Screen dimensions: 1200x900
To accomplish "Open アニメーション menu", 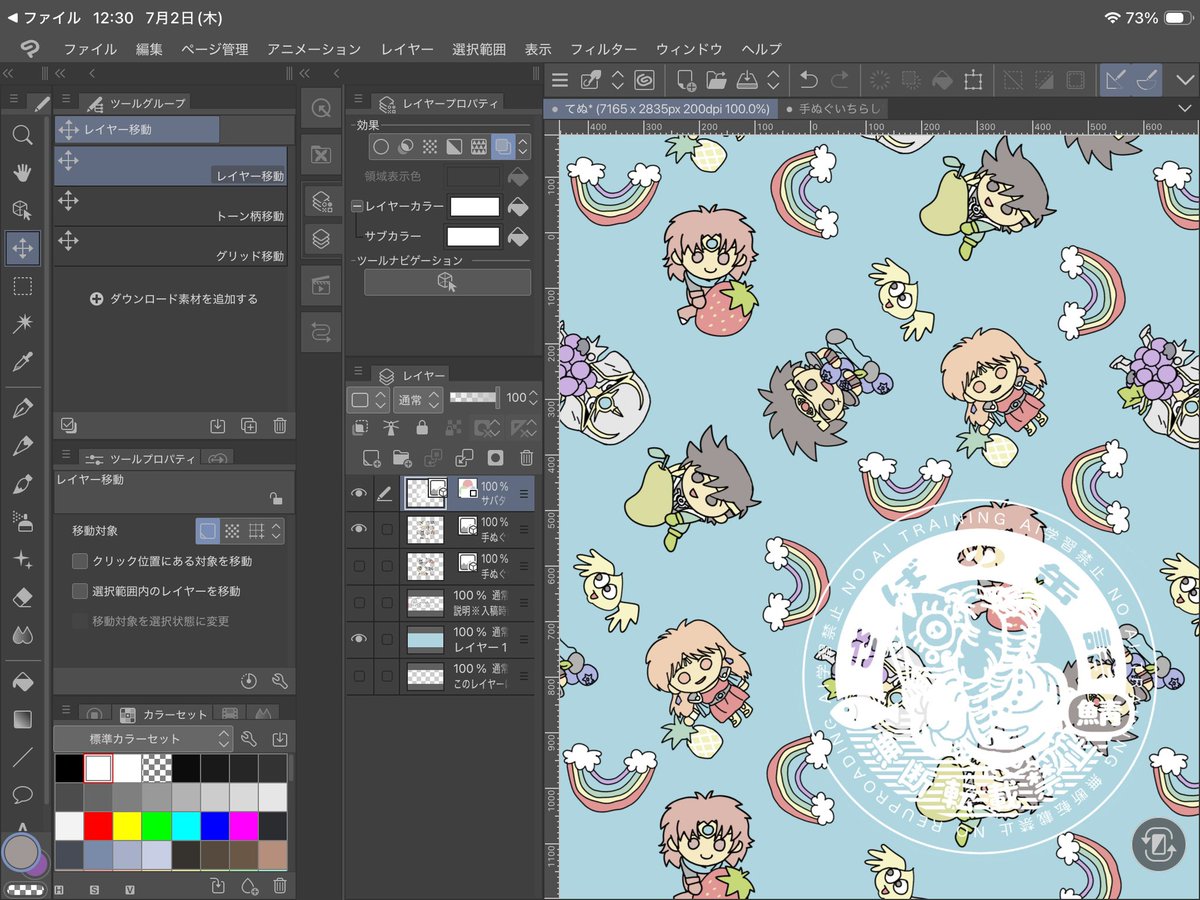I will click(314, 49).
